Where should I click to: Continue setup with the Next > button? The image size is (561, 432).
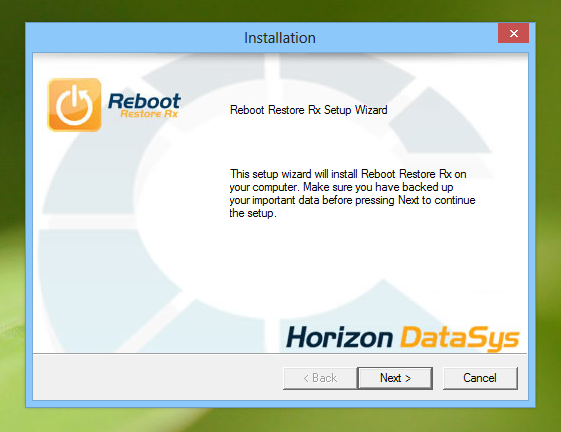click(395, 378)
